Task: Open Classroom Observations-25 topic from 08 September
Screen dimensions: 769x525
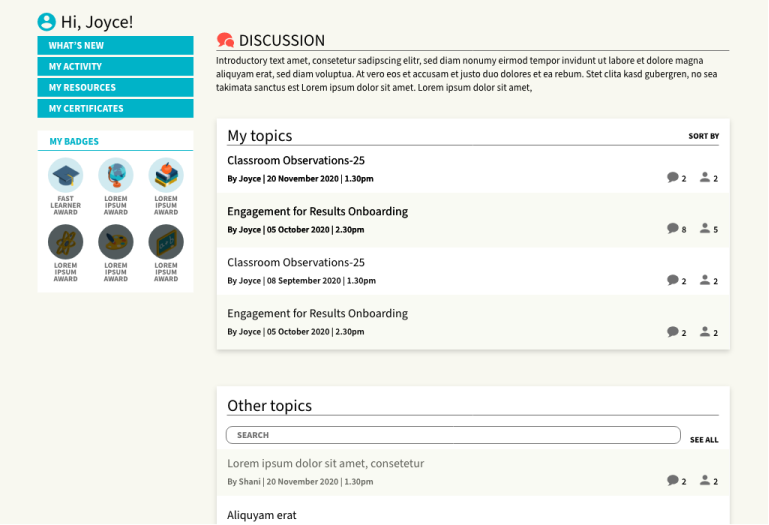Action: 296,262
